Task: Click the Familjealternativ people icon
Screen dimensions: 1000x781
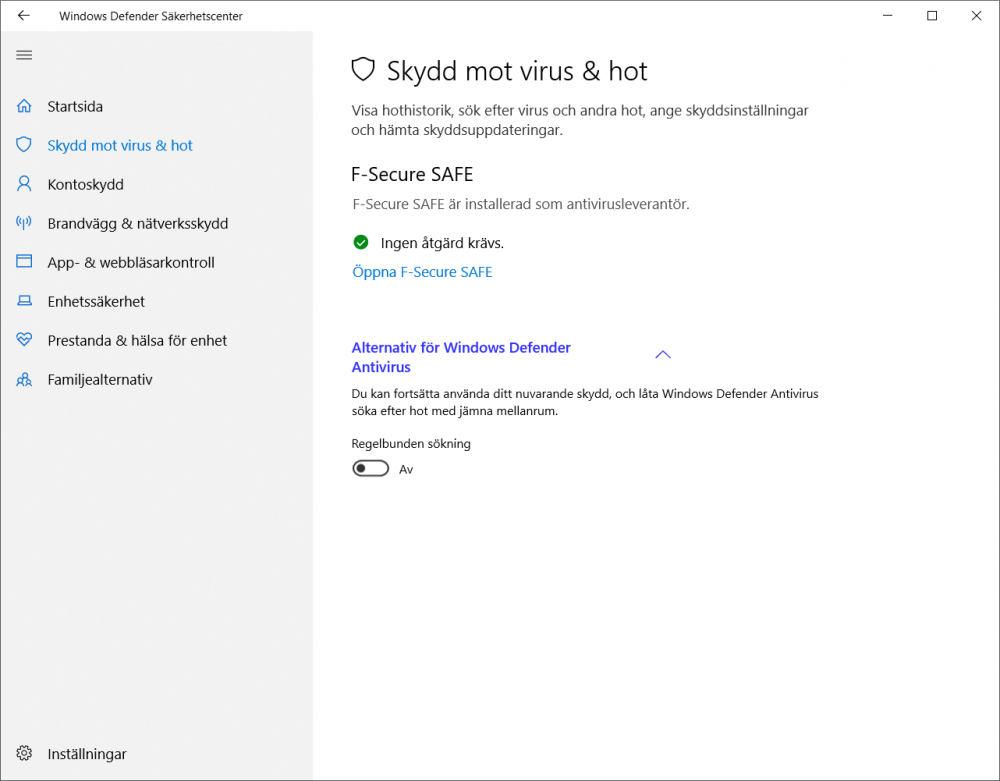Action: [x=25, y=380]
